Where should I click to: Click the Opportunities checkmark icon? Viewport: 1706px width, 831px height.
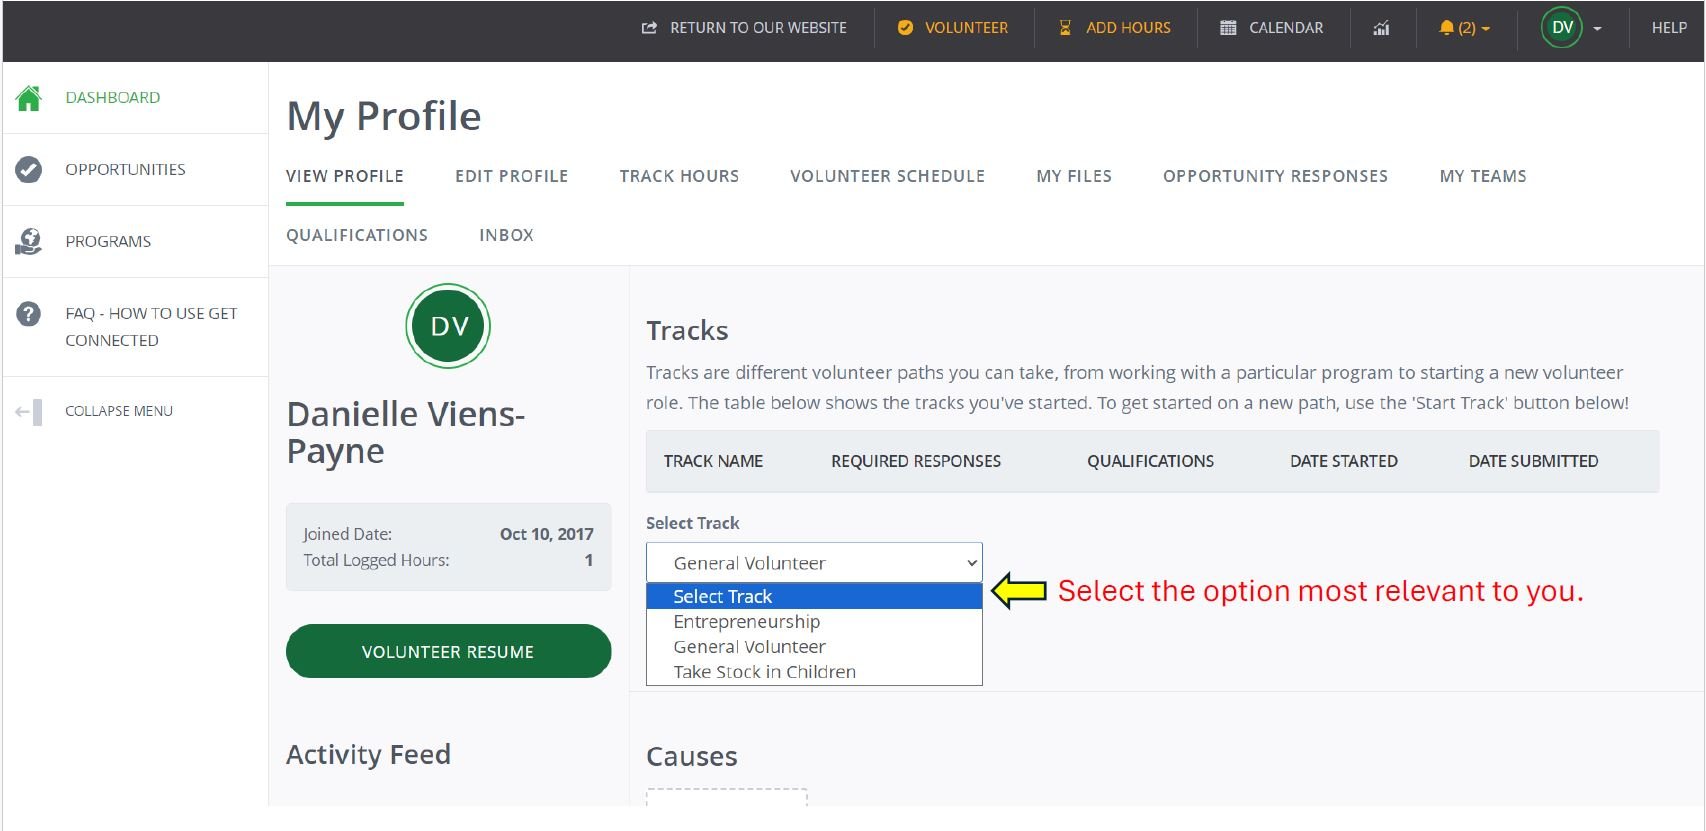point(29,170)
